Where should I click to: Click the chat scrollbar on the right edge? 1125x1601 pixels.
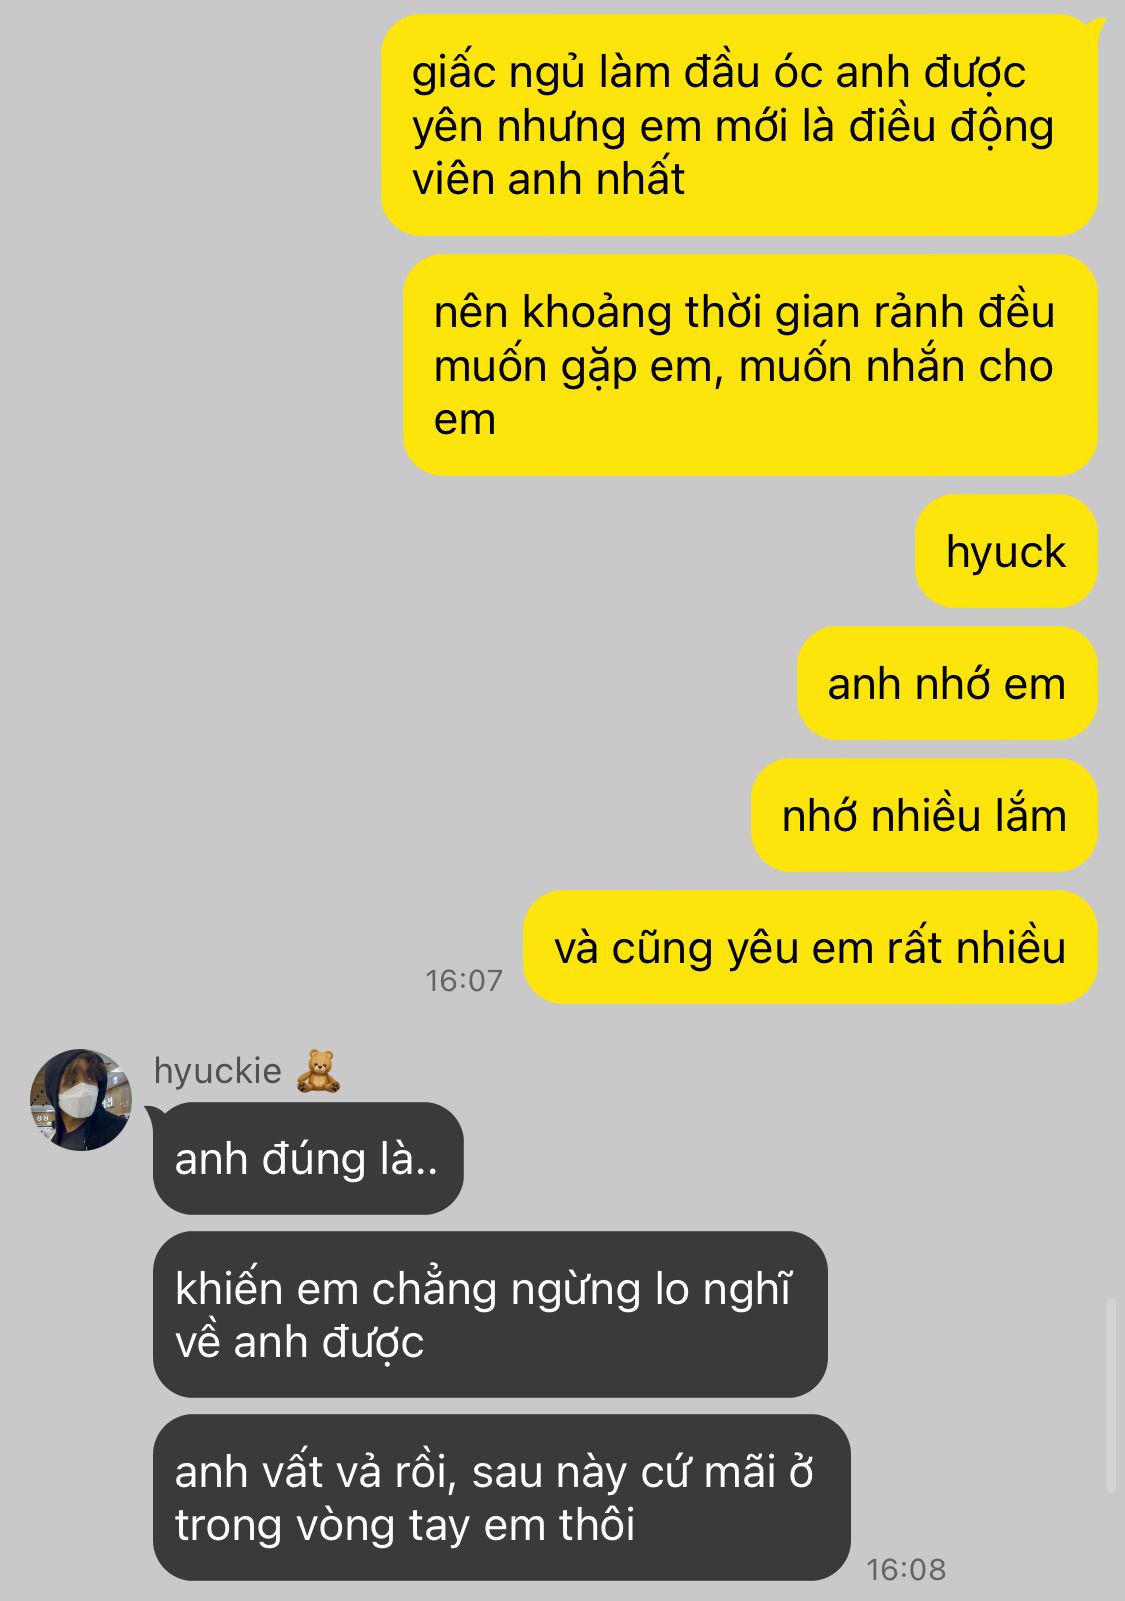pyautogui.click(x=1111, y=1395)
